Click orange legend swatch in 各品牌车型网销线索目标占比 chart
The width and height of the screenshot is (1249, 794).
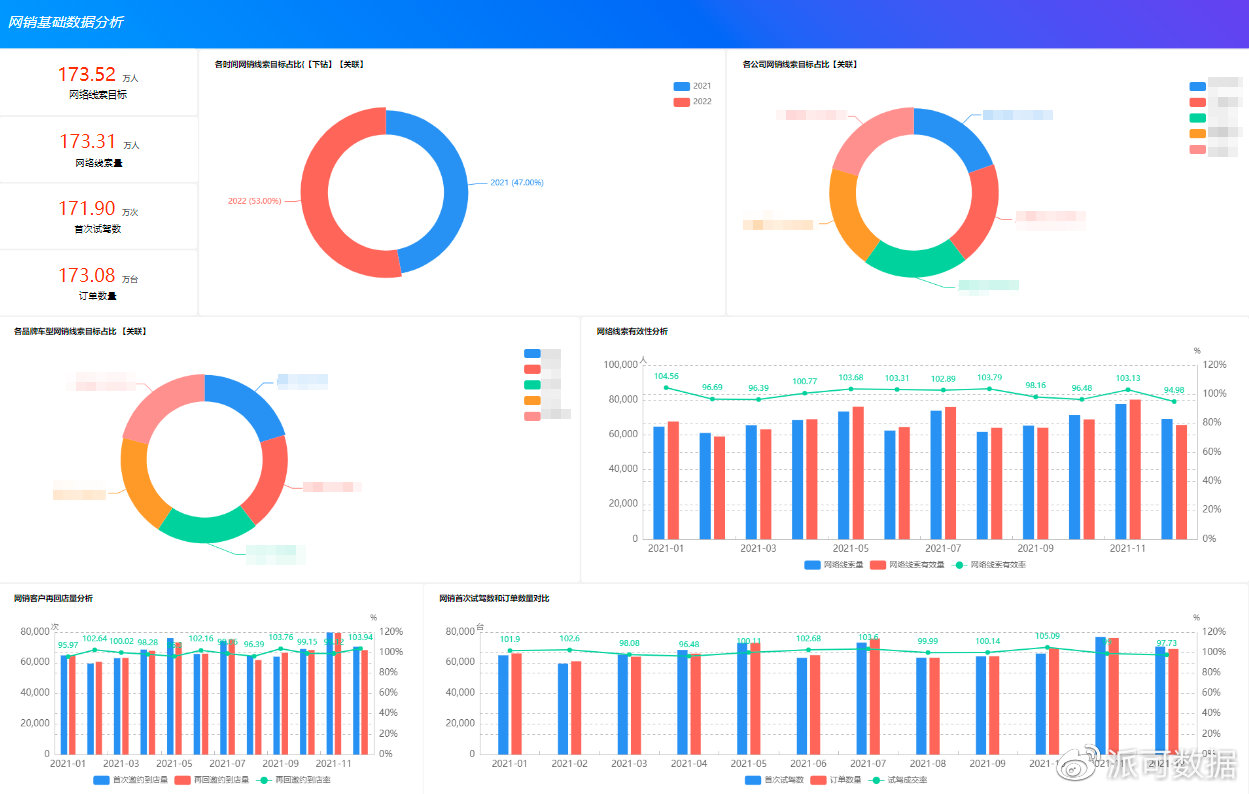point(532,400)
